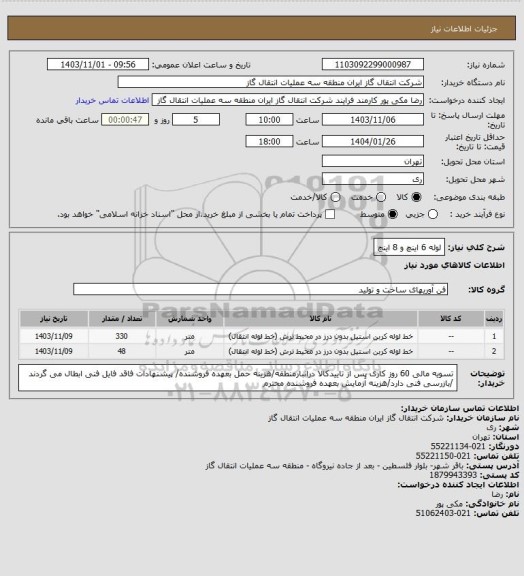This screenshot has height=576, width=524.
Task: Click the postal code 1879943393
Action: pos(453,475)
